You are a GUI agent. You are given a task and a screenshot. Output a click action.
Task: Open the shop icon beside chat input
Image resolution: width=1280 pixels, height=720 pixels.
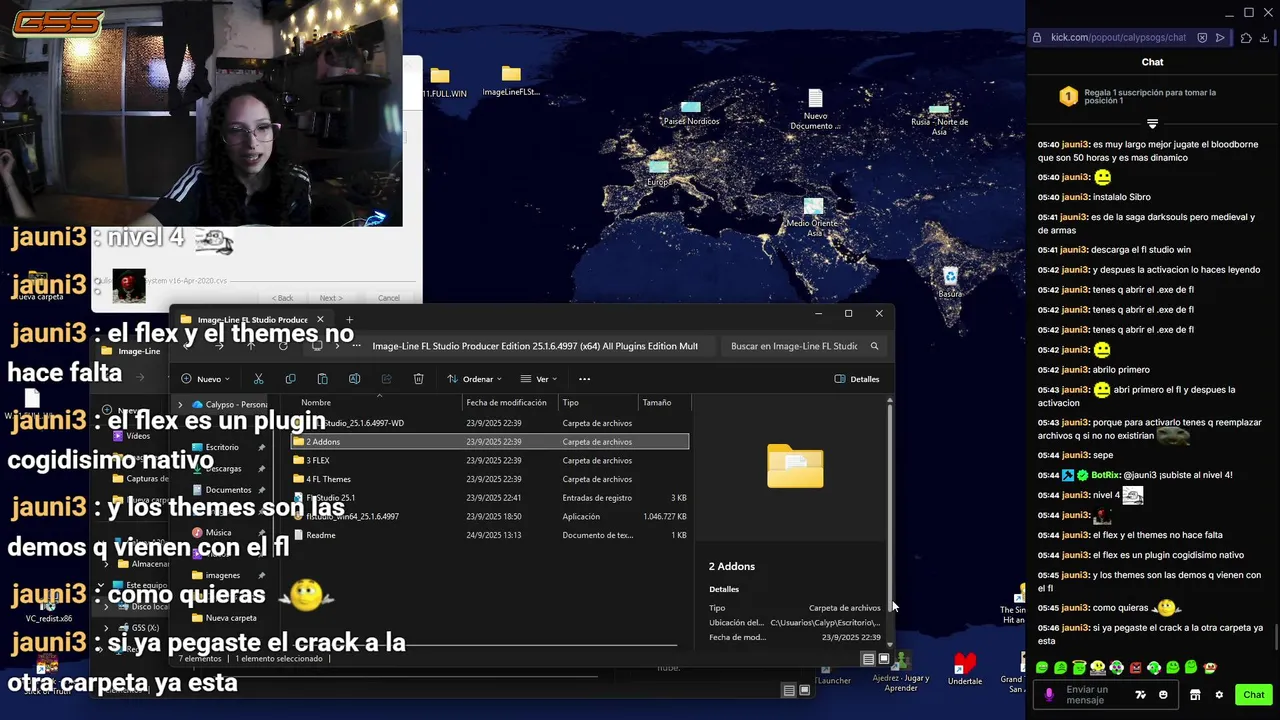(1195, 695)
